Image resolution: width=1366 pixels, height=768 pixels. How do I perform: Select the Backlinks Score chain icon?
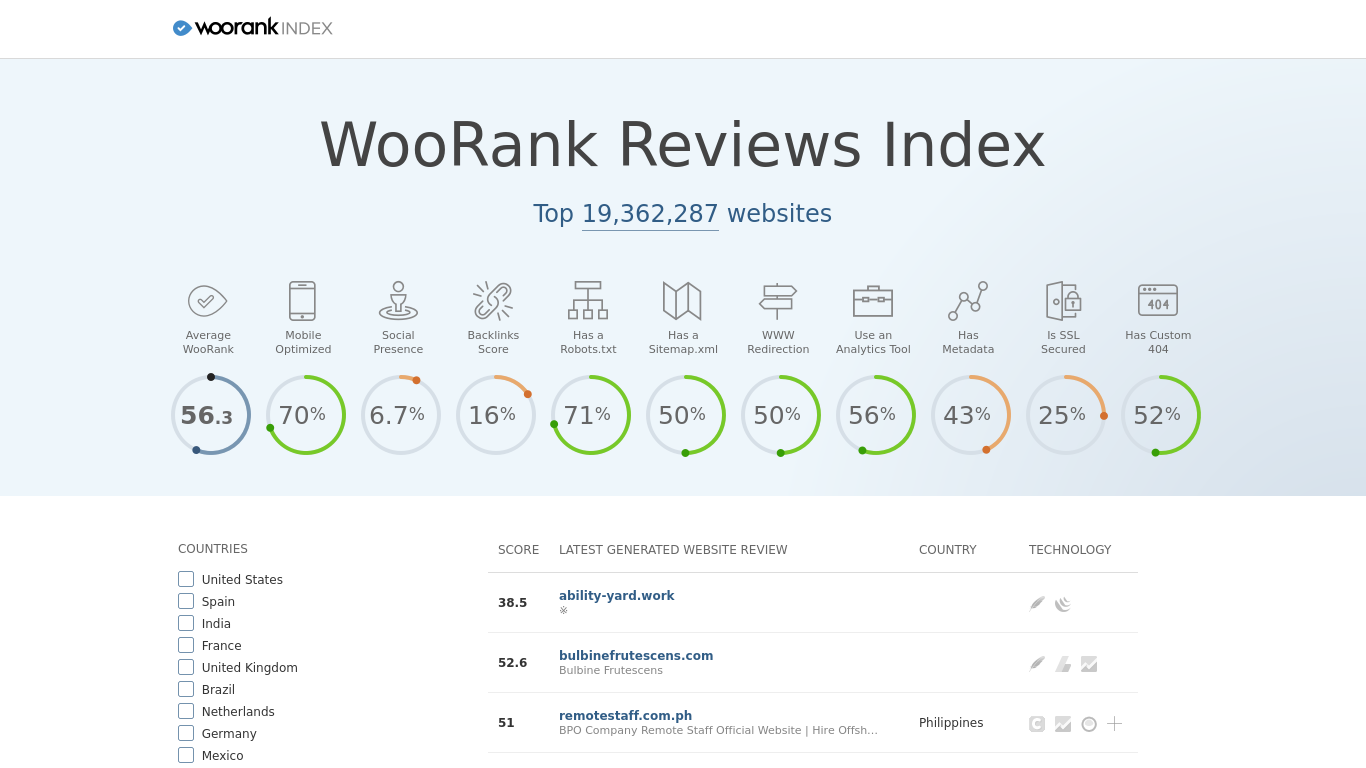[493, 300]
